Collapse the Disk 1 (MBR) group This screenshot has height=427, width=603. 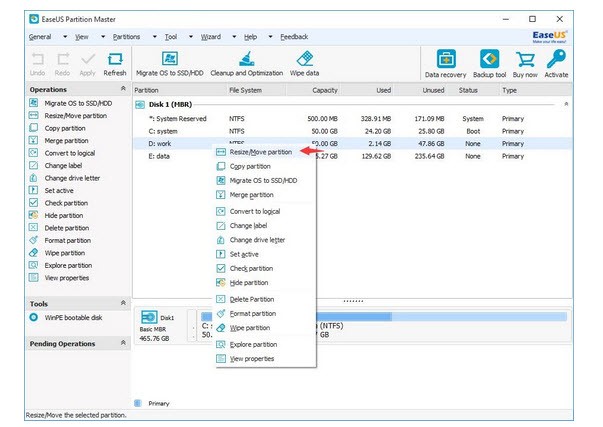pyautogui.click(x=566, y=104)
